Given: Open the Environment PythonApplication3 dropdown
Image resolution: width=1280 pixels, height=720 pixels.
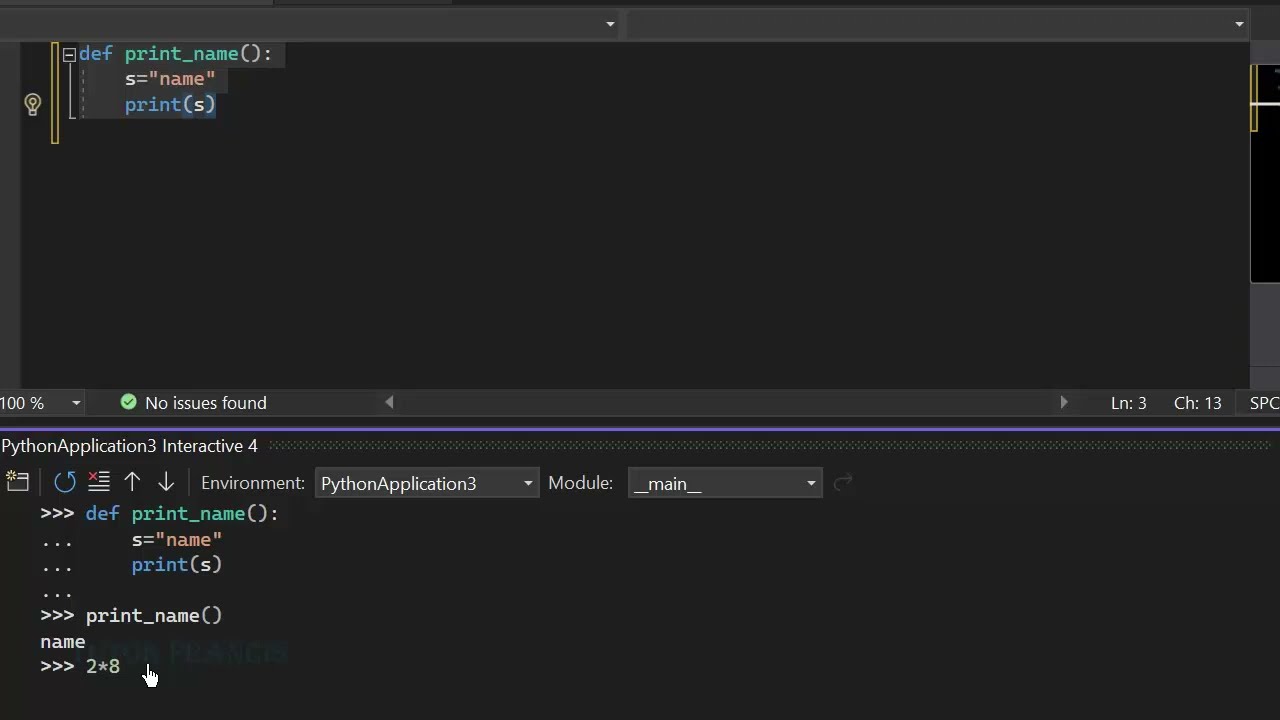Looking at the screenshot, I should (x=427, y=483).
